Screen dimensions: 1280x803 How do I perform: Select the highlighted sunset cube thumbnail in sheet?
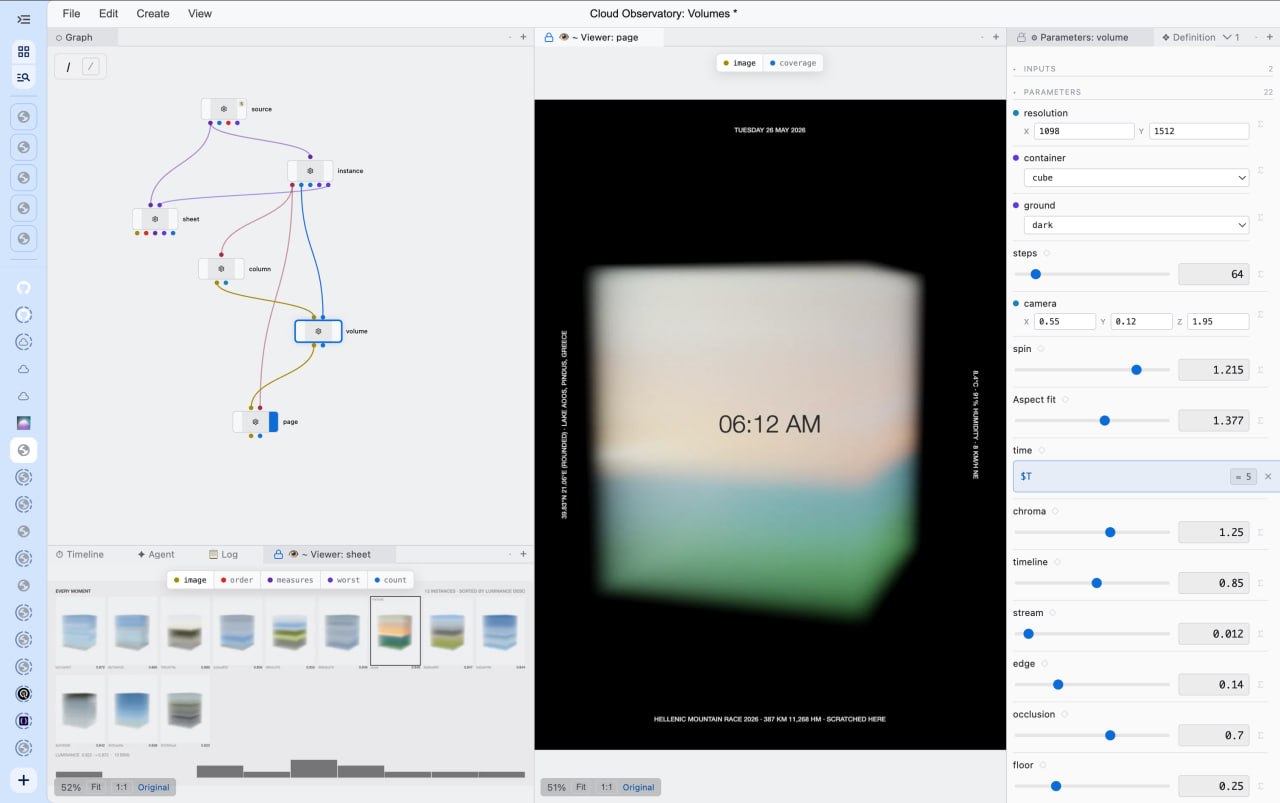click(395, 631)
